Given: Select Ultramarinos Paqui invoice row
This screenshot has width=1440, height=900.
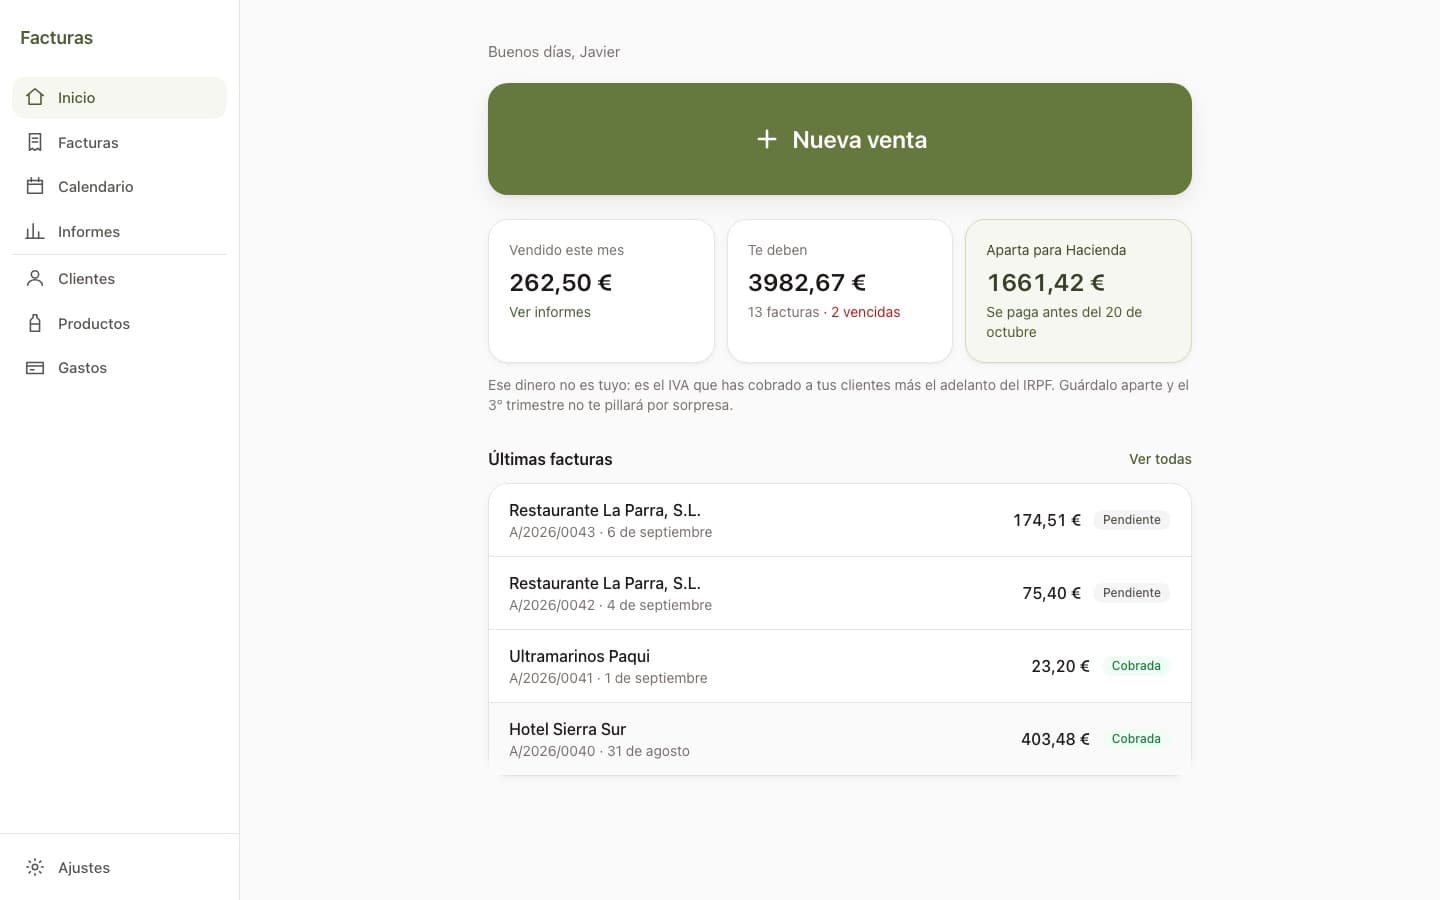Looking at the screenshot, I should [840, 666].
